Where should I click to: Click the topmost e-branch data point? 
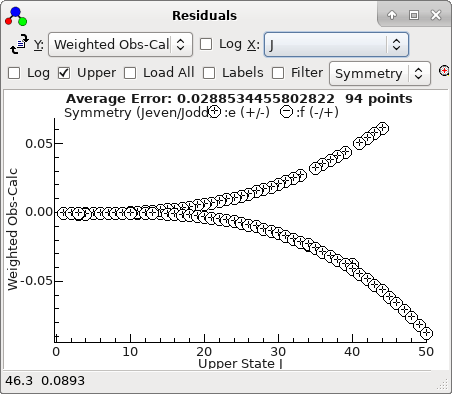pyautogui.click(x=383, y=128)
